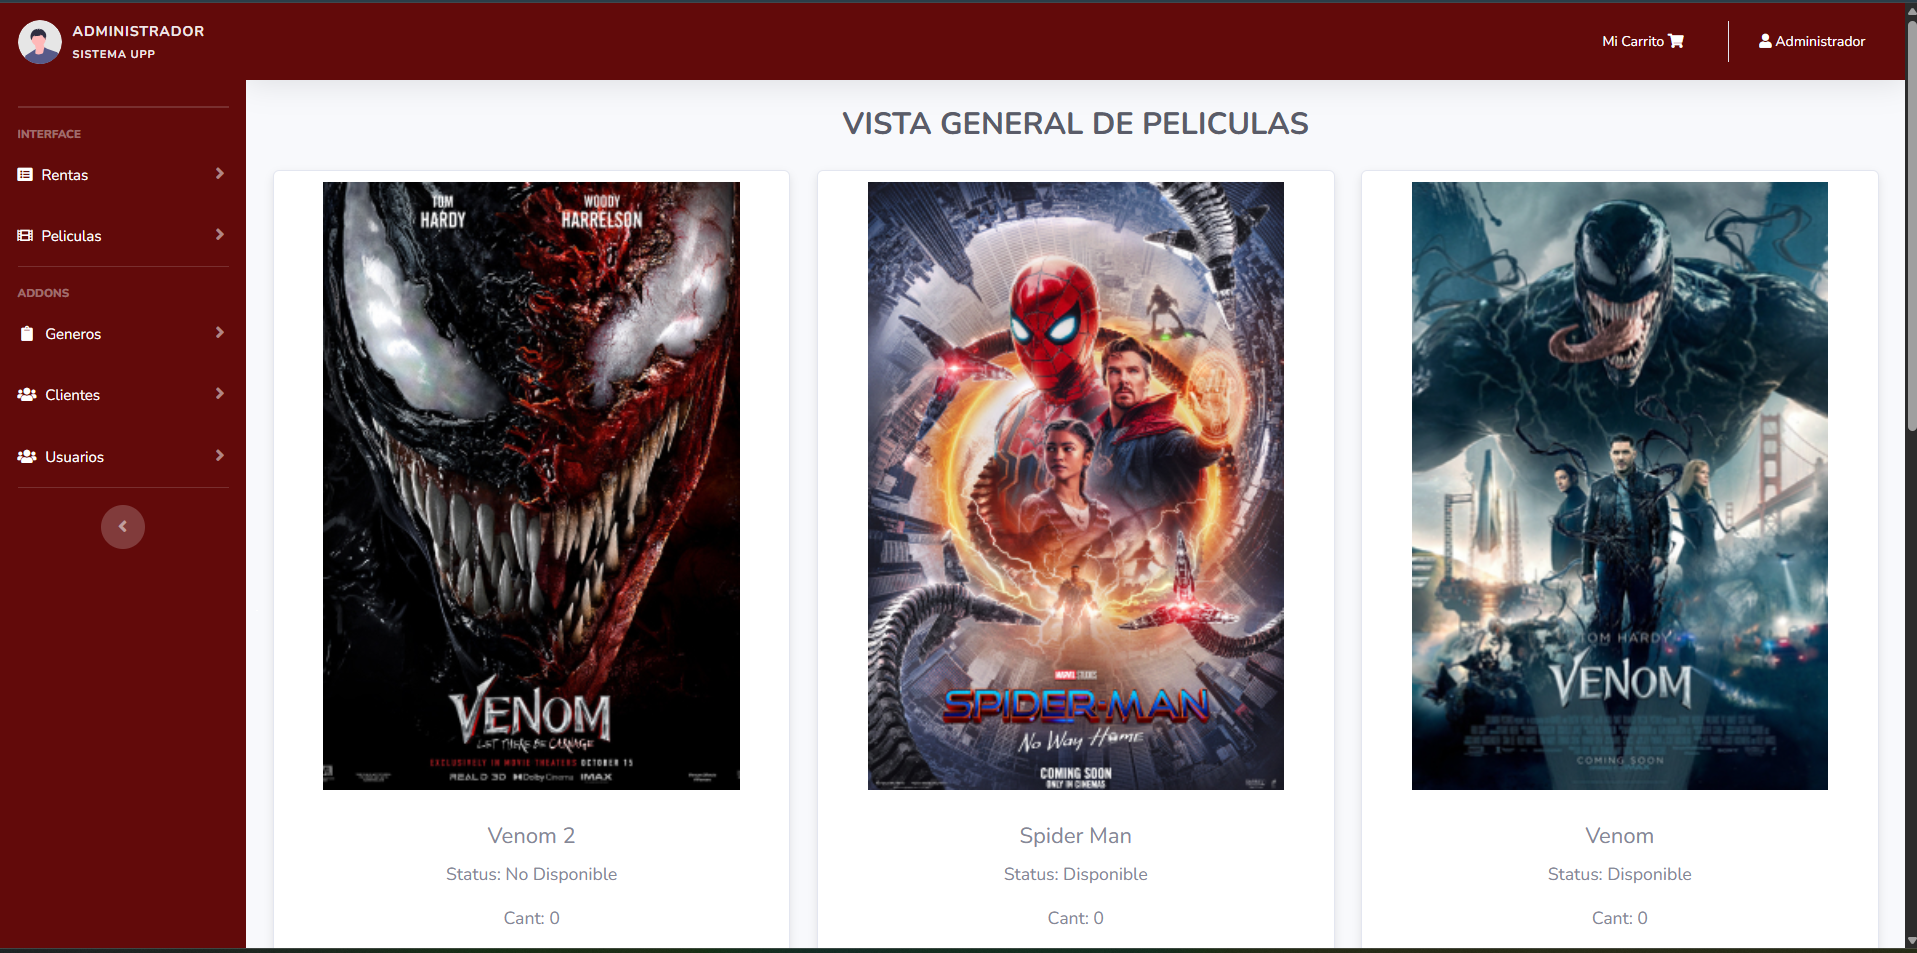1917x953 pixels.
Task: Open the Clientes menu item
Action: [123, 395]
